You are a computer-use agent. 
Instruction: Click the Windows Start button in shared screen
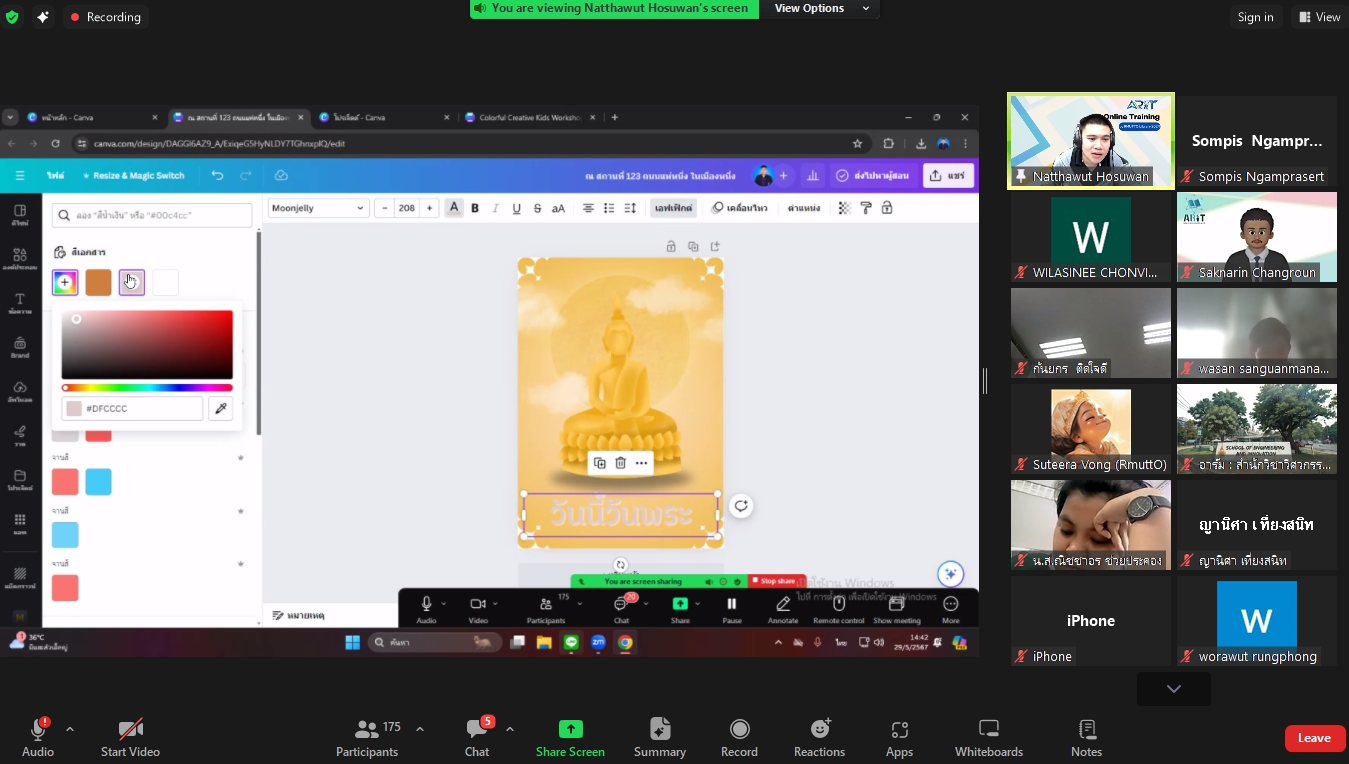(352, 642)
